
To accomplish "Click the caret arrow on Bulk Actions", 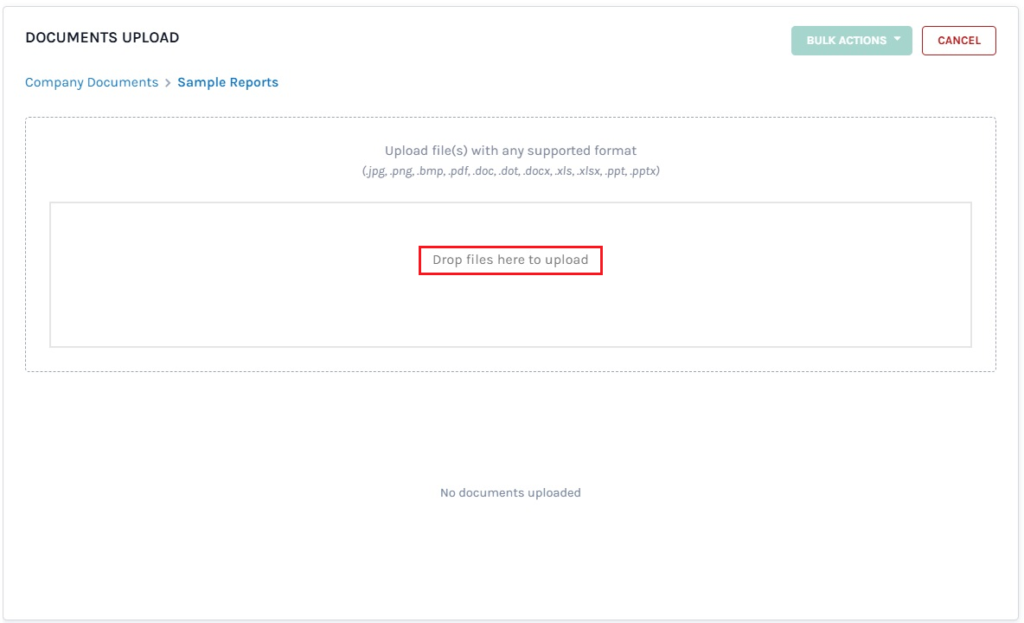I will [897, 40].
